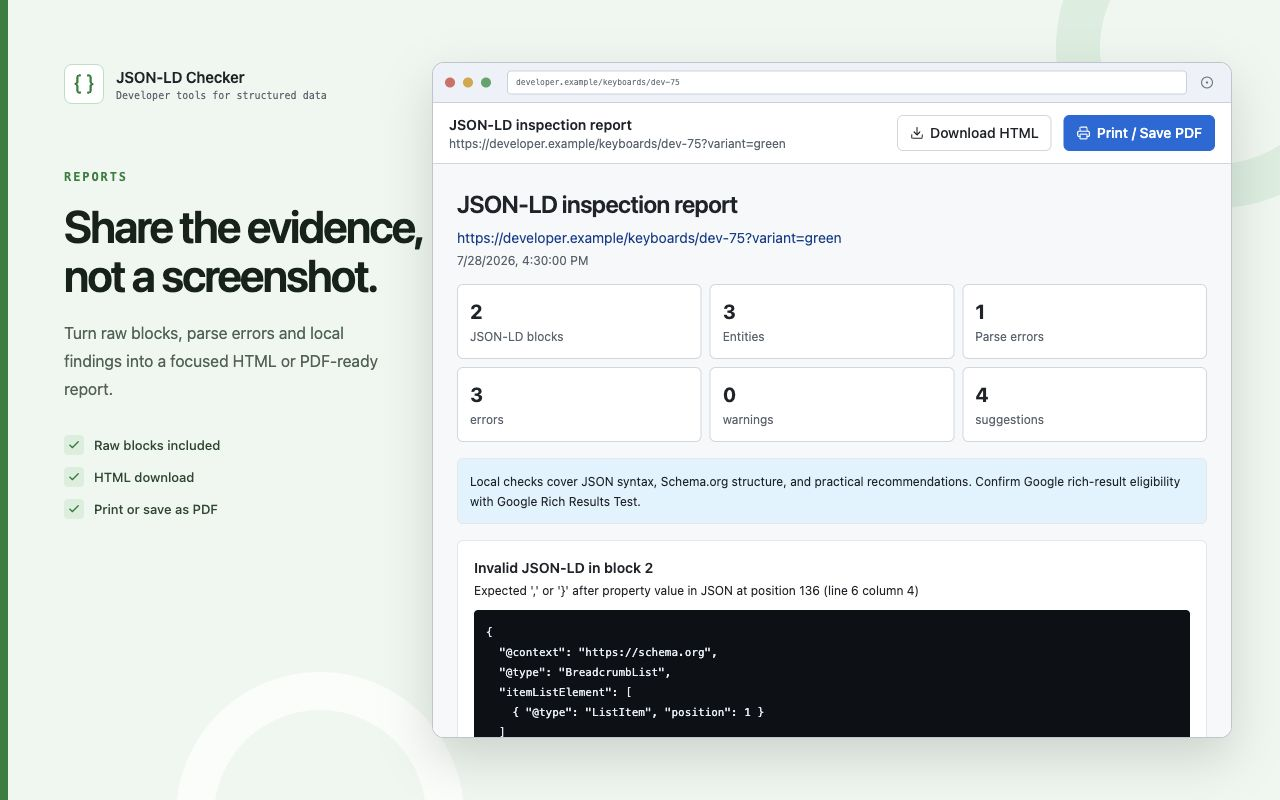Click the REPORTS section label
Screen dimensions: 1280x800
(96, 177)
